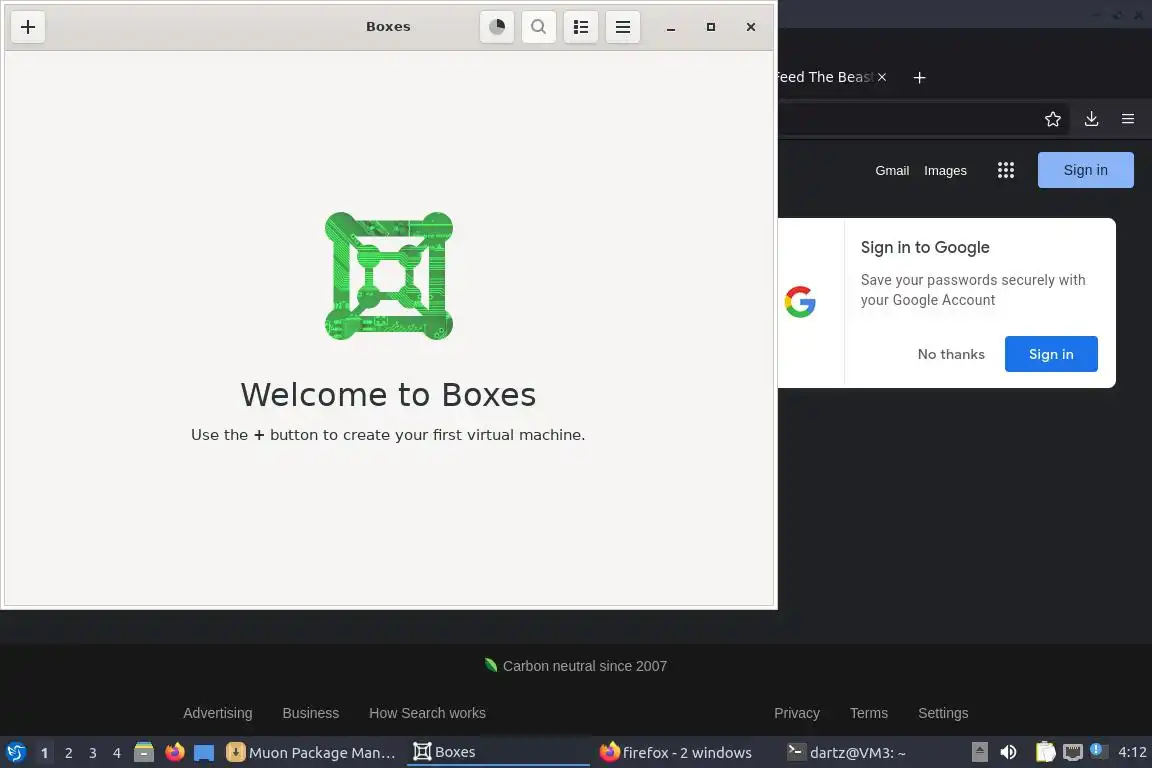Screen dimensions: 1152x768
Task: Open the Google apps grid
Action: pos(1006,171)
